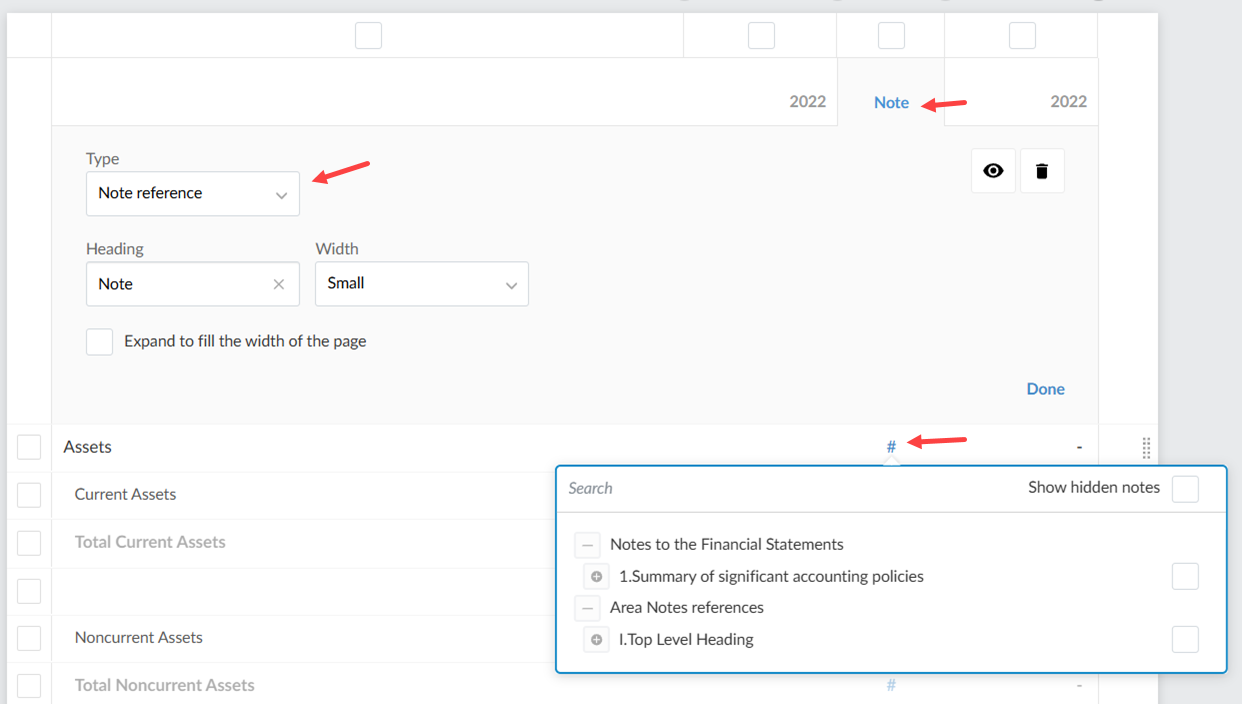Click the plus icon beside Summary of significant accounting policies

(597, 577)
